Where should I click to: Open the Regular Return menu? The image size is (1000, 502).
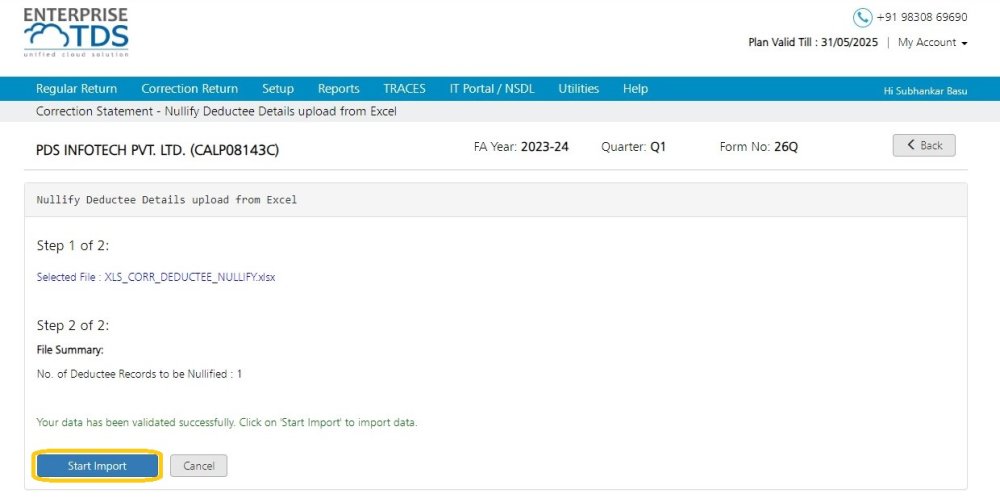(77, 89)
